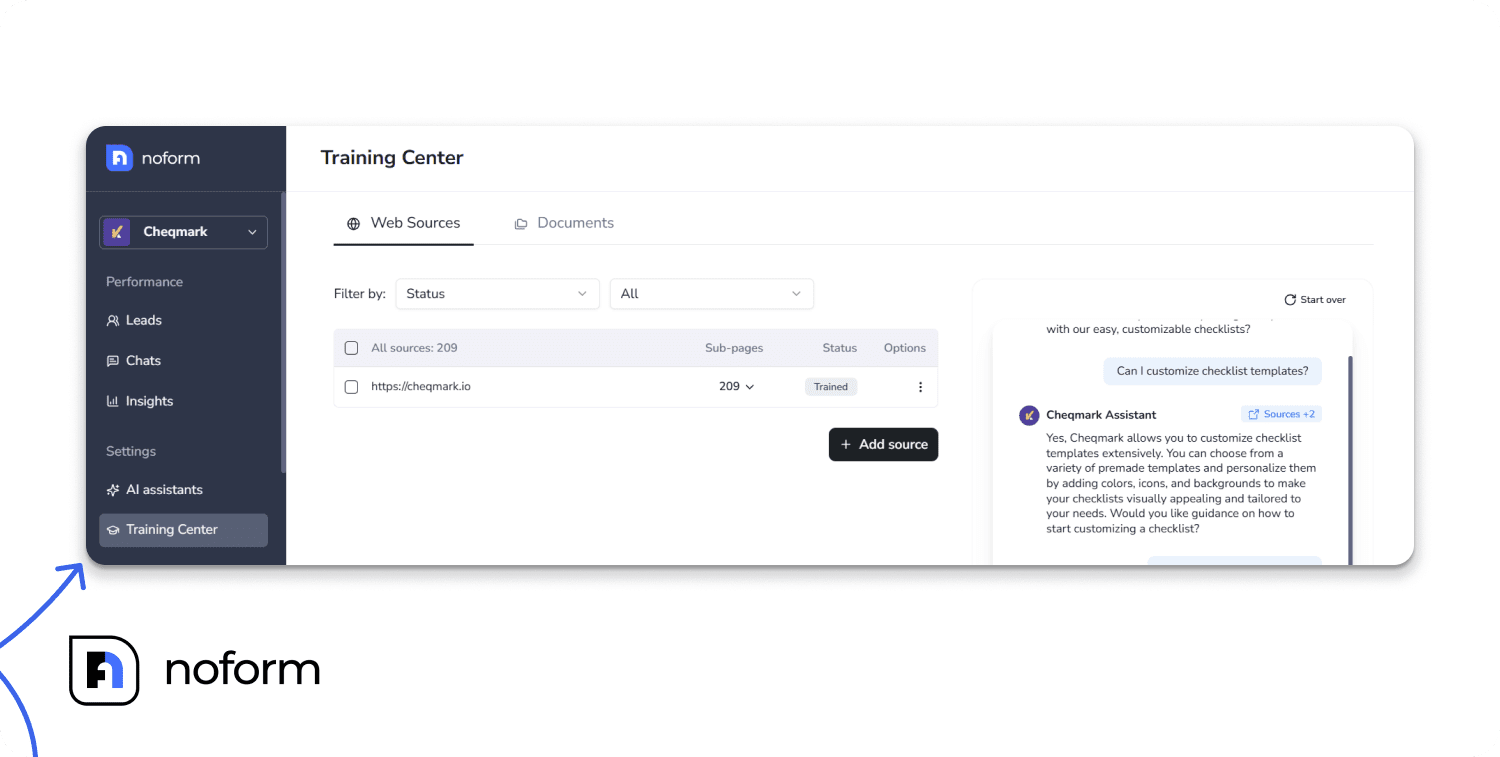Select the checkbox for https://cheqmark.io
The height and width of the screenshot is (757, 1500).
coord(351,386)
